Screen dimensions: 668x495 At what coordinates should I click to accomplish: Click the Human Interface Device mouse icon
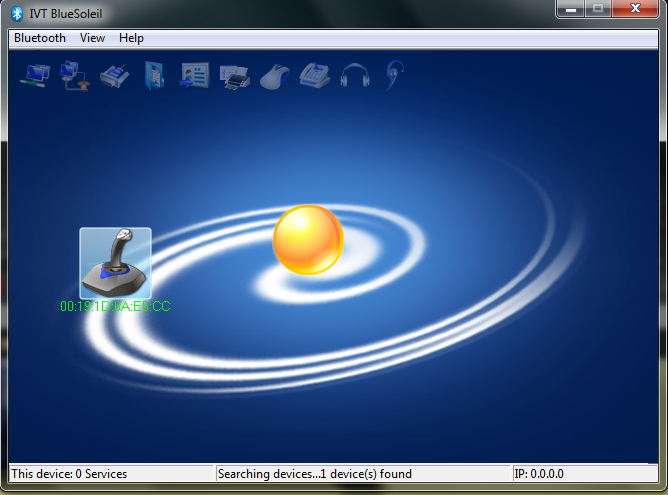coord(275,77)
